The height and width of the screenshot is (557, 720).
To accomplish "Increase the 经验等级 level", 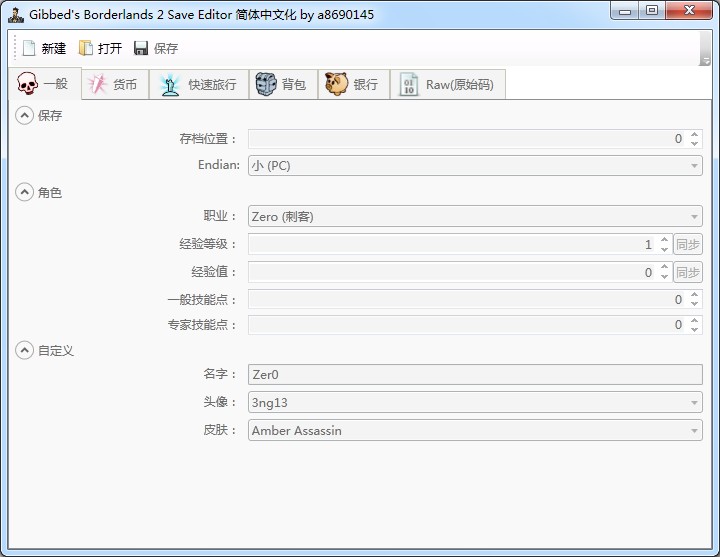I will click(664, 240).
